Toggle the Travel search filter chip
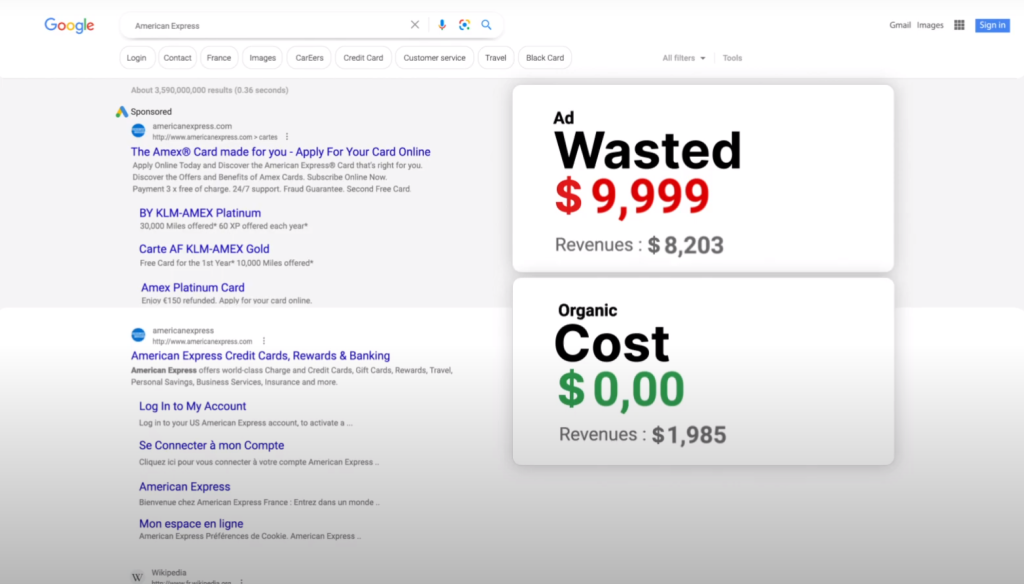The image size is (1024, 584). click(x=495, y=57)
